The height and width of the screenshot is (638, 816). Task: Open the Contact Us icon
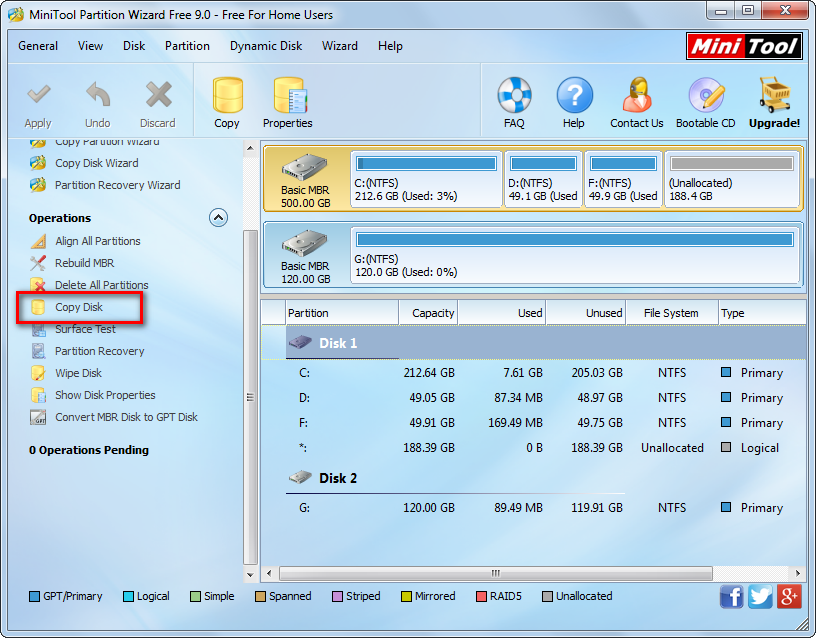(637, 95)
